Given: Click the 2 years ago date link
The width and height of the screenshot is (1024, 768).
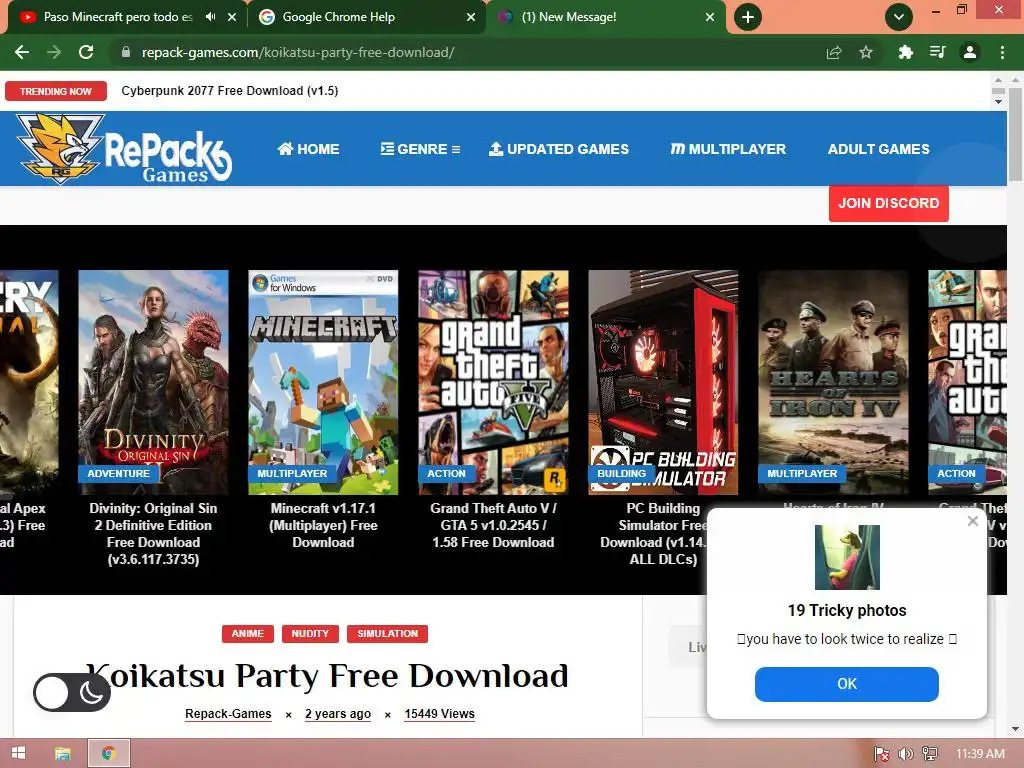Looking at the screenshot, I should pyautogui.click(x=338, y=714).
